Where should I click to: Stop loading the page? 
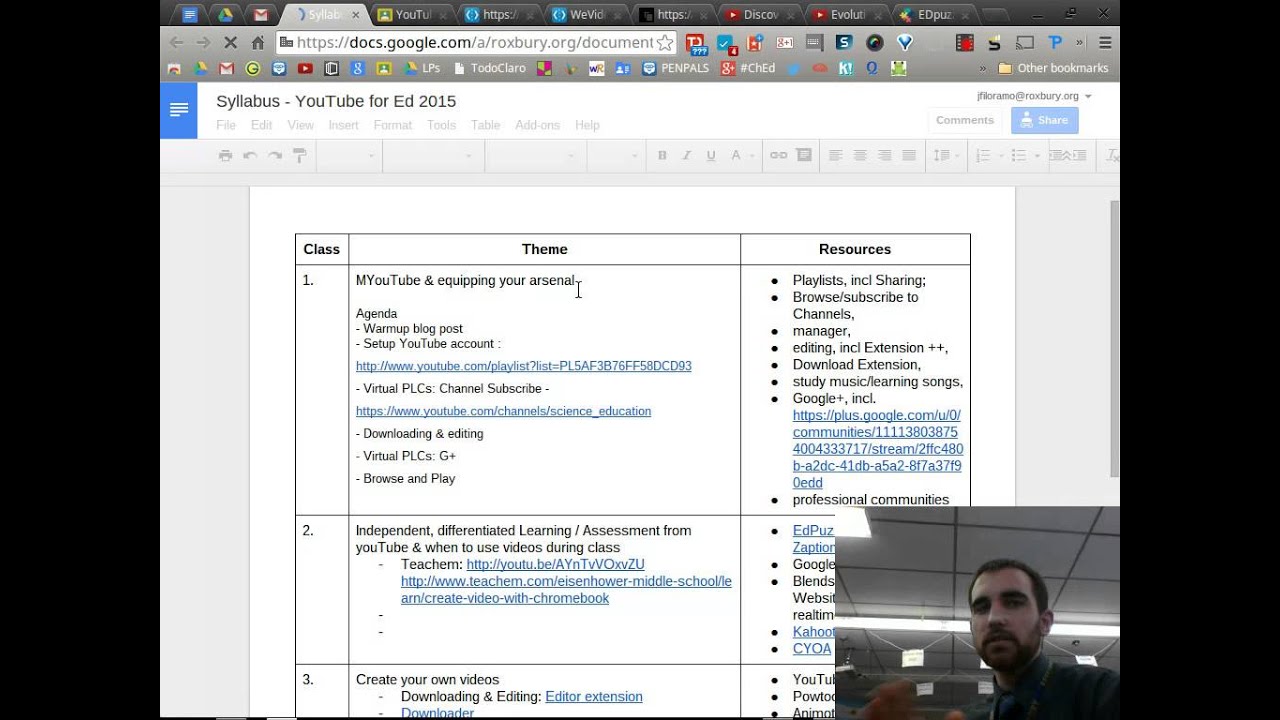coord(230,42)
